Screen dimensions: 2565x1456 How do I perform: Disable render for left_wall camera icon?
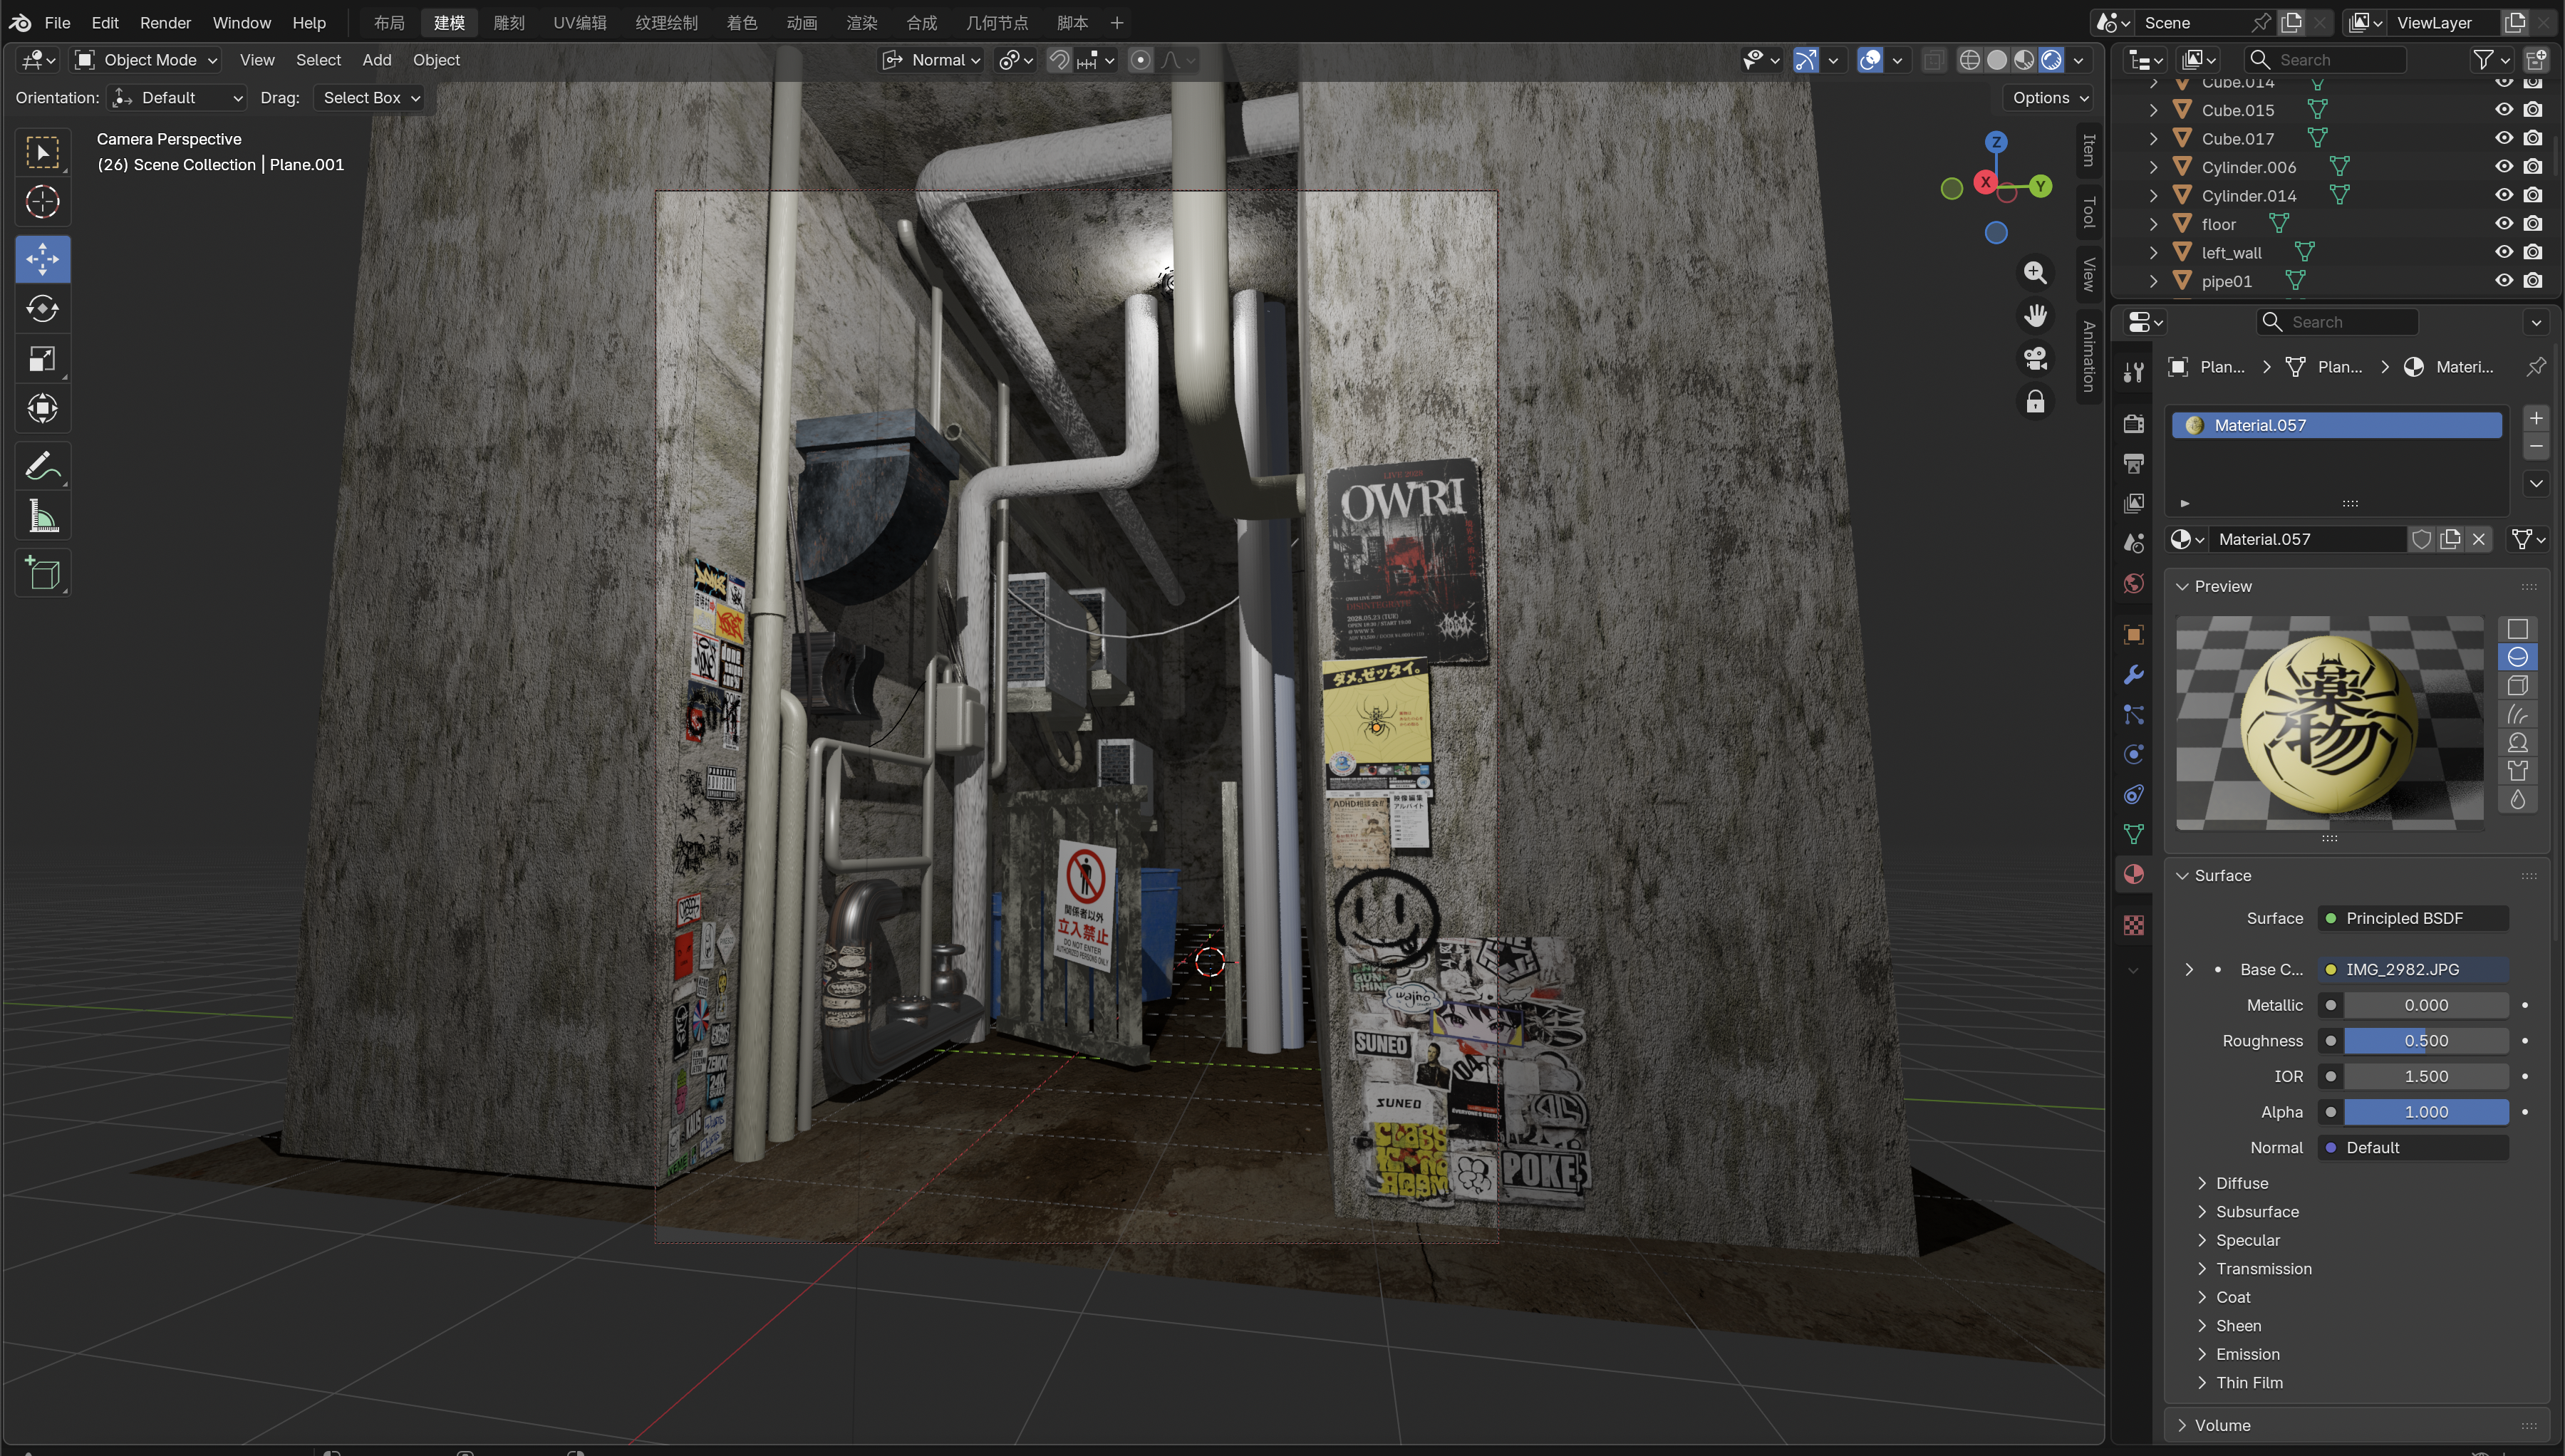coord(2532,252)
